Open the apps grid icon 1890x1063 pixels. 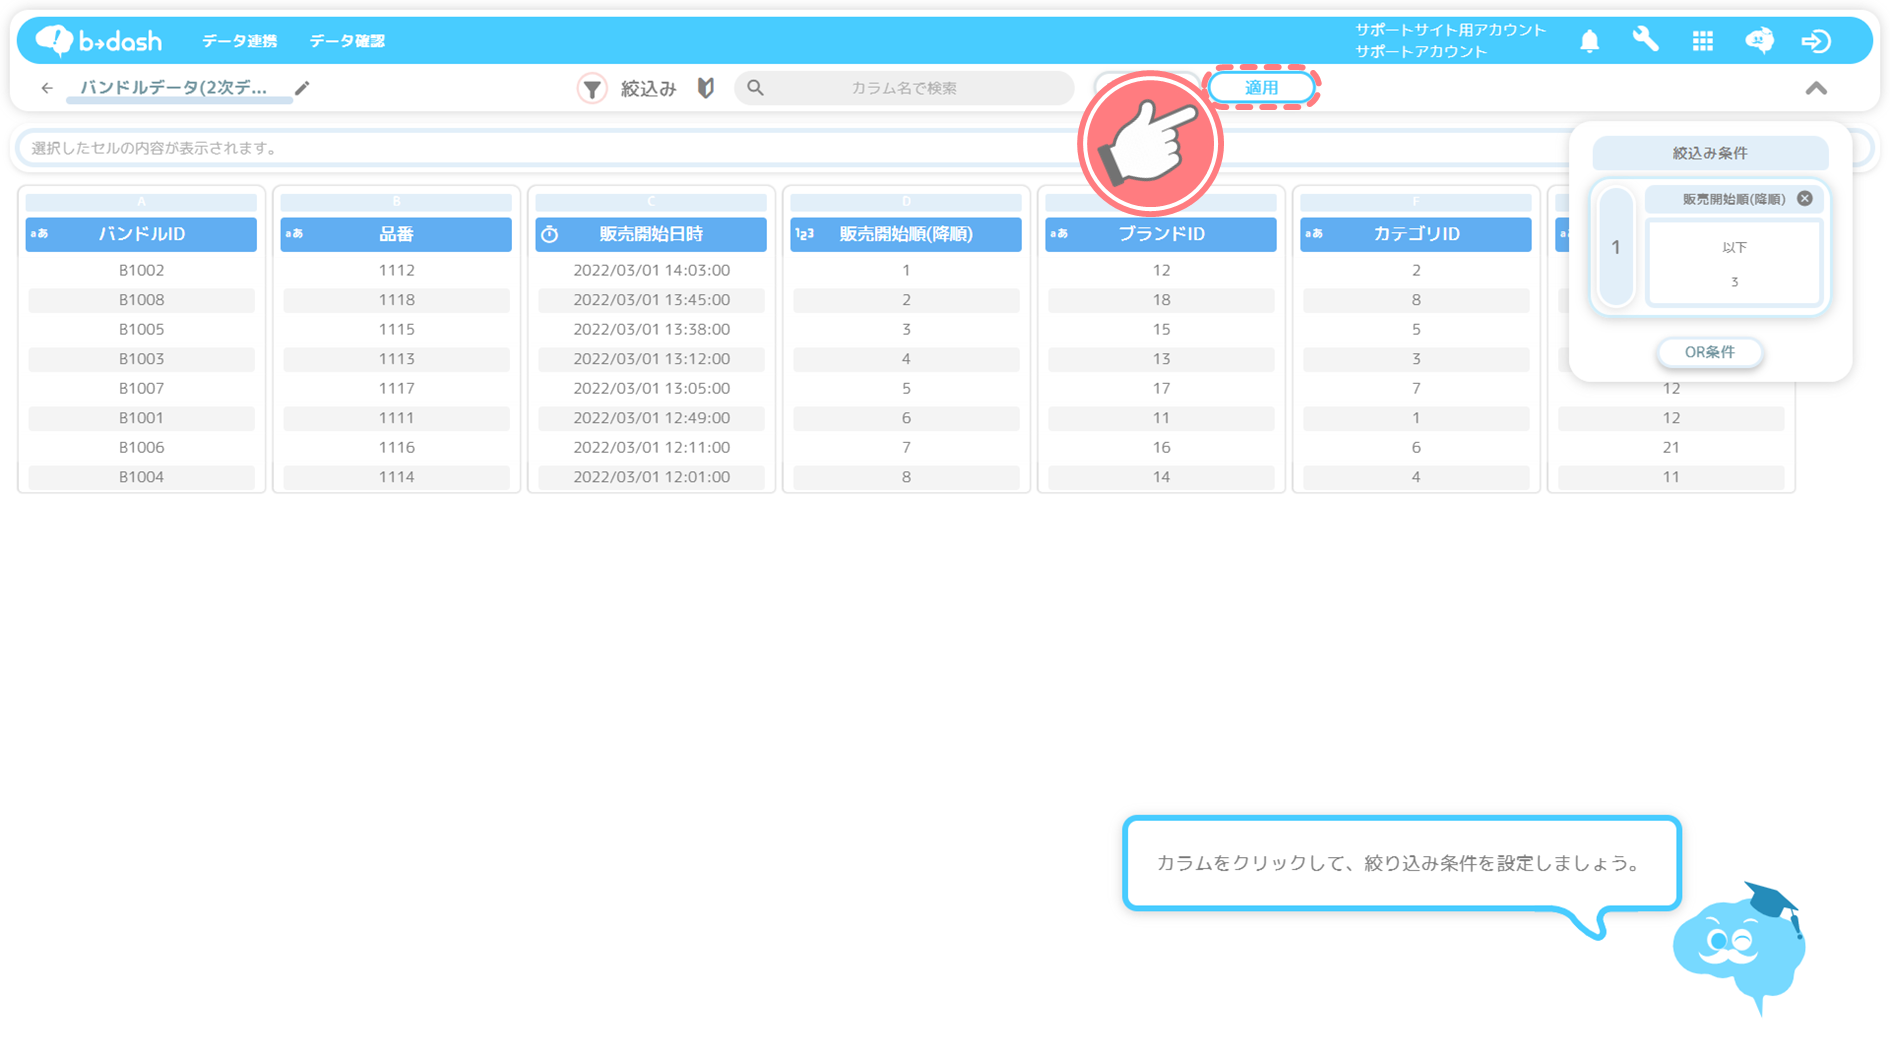[1702, 41]
